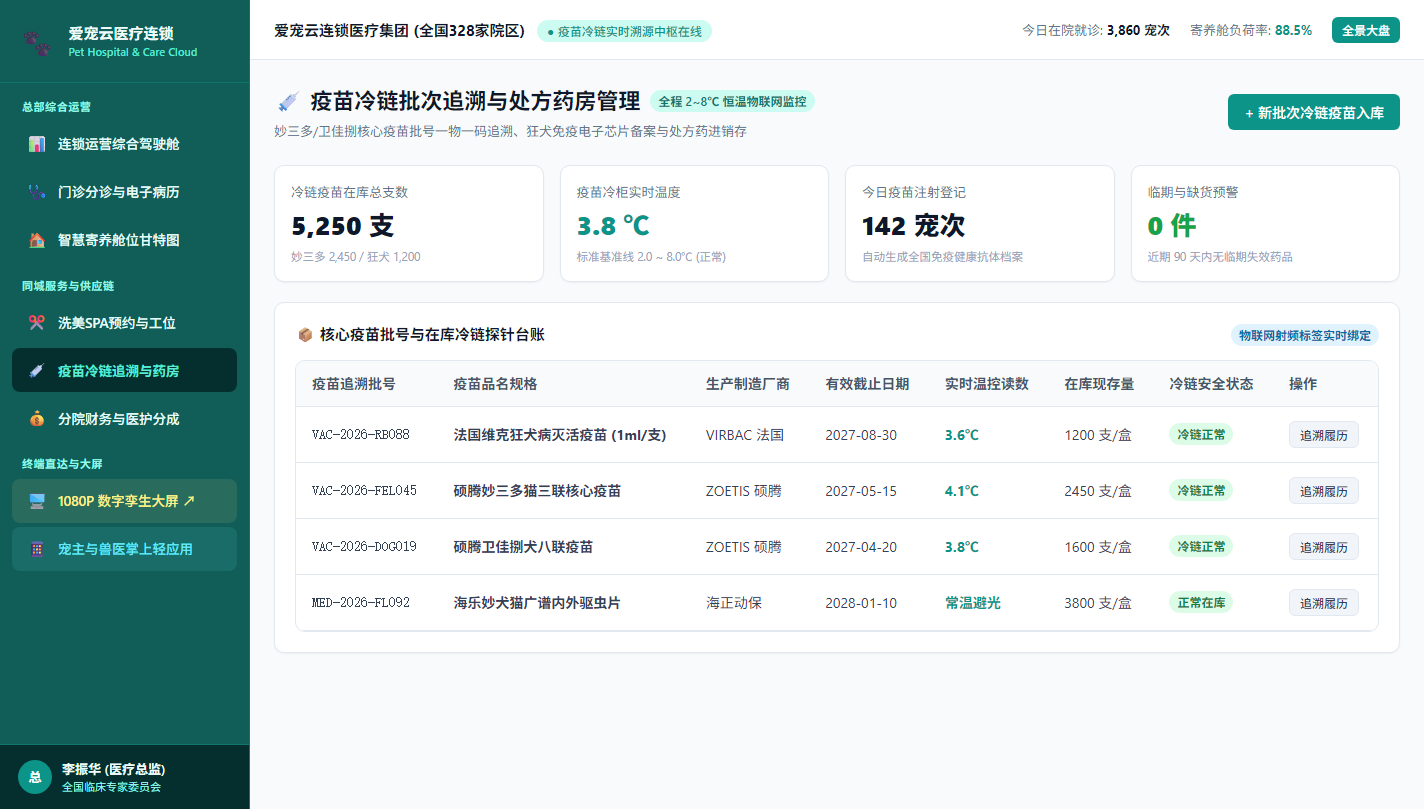
Task: Open the 1080P 数字孪生大屏 link
Action: [x=124, y=501]
